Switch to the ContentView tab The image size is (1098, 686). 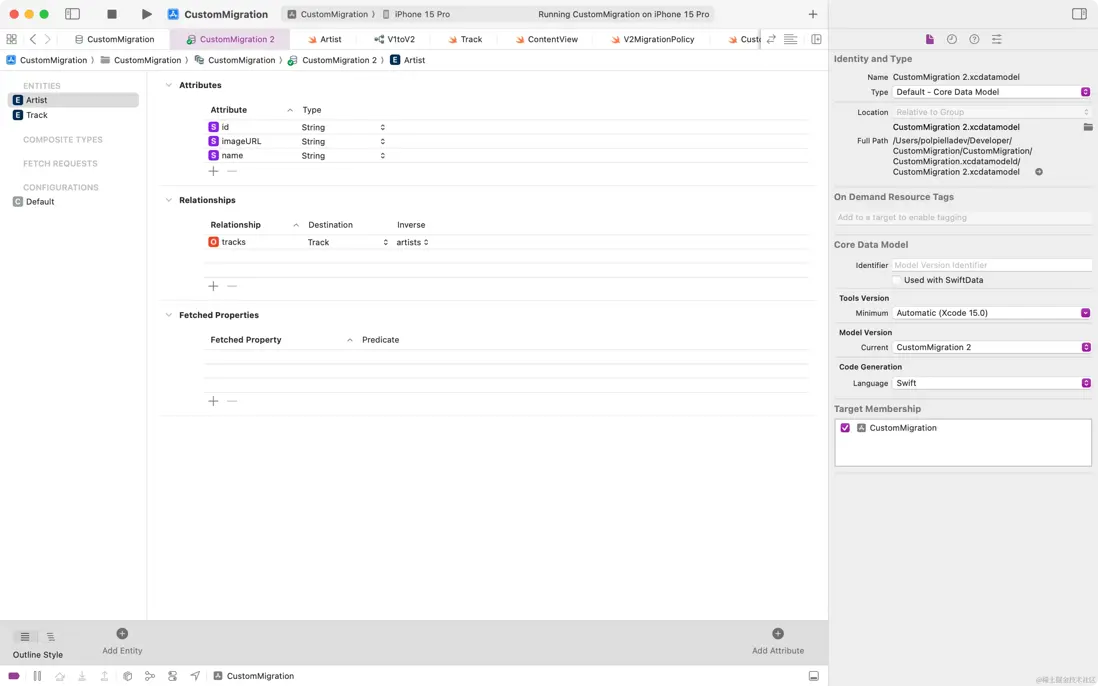(x=546, y=39)
